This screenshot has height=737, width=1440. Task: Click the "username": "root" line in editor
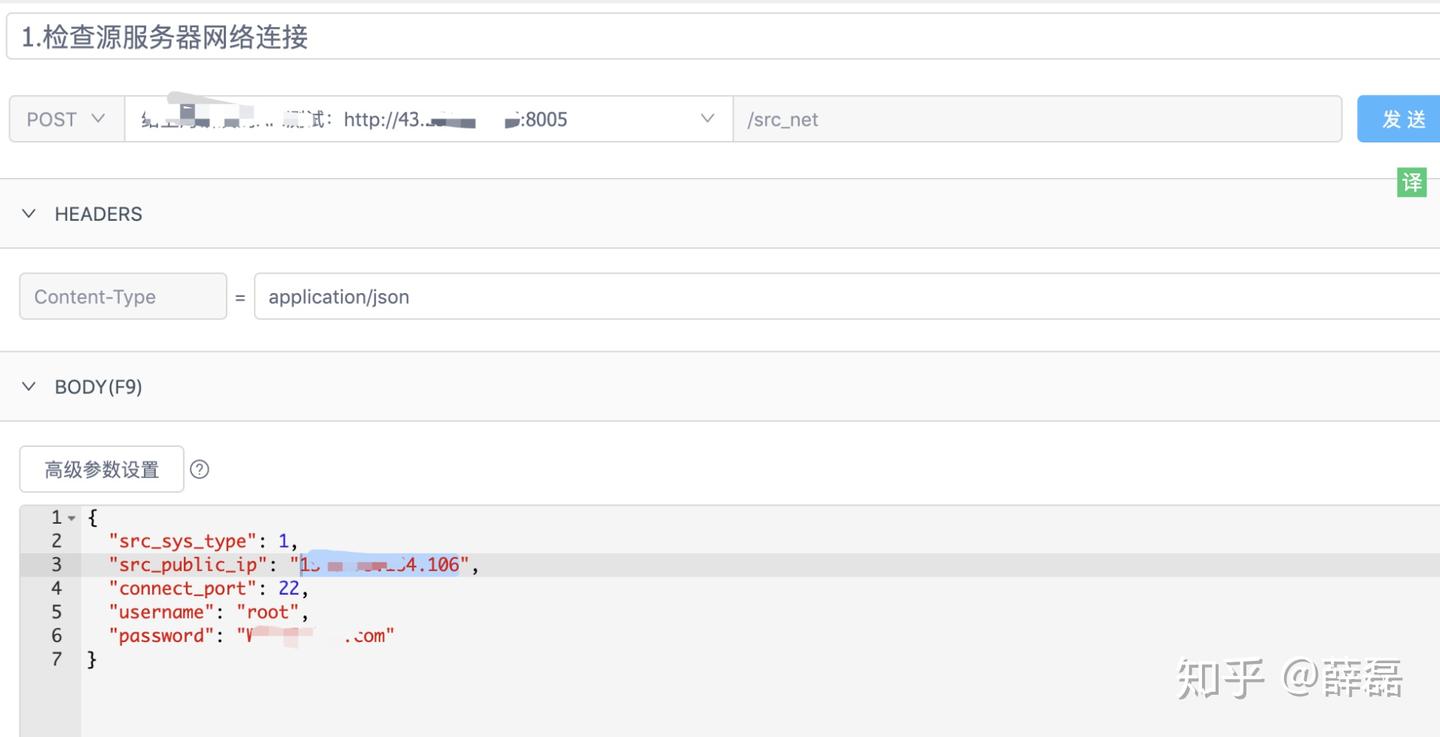(760, 612)
